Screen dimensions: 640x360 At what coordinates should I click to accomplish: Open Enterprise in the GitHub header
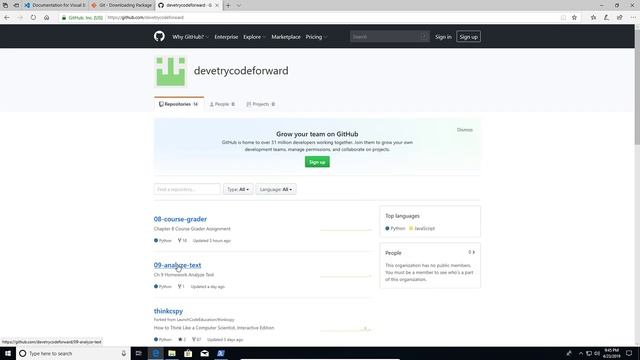pyautogui.click(x=226, y=37)
